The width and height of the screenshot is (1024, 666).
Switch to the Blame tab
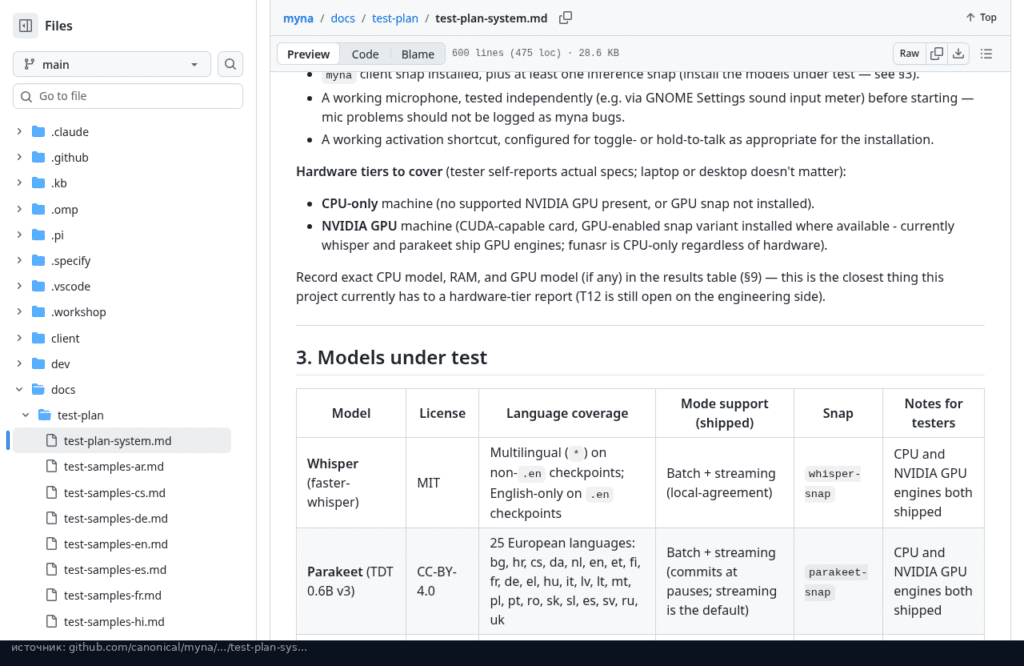point(417,54)
